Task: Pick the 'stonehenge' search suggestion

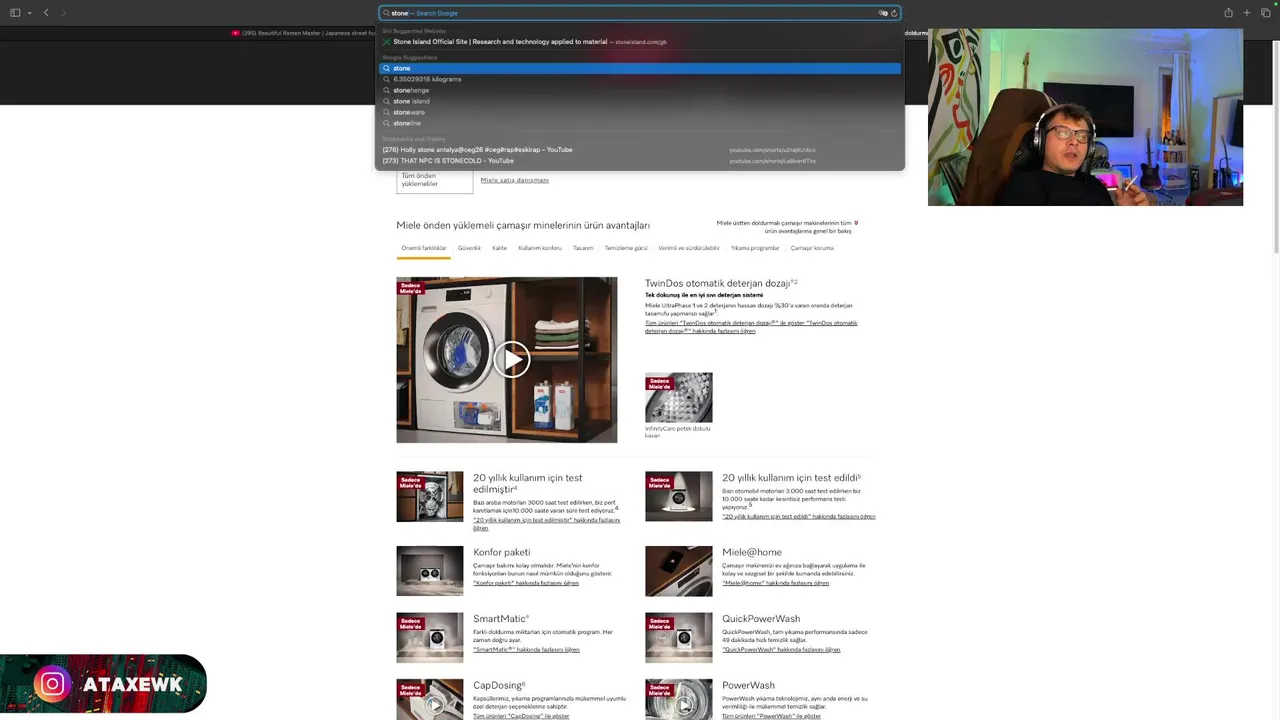Action: (x=640, y=90)
